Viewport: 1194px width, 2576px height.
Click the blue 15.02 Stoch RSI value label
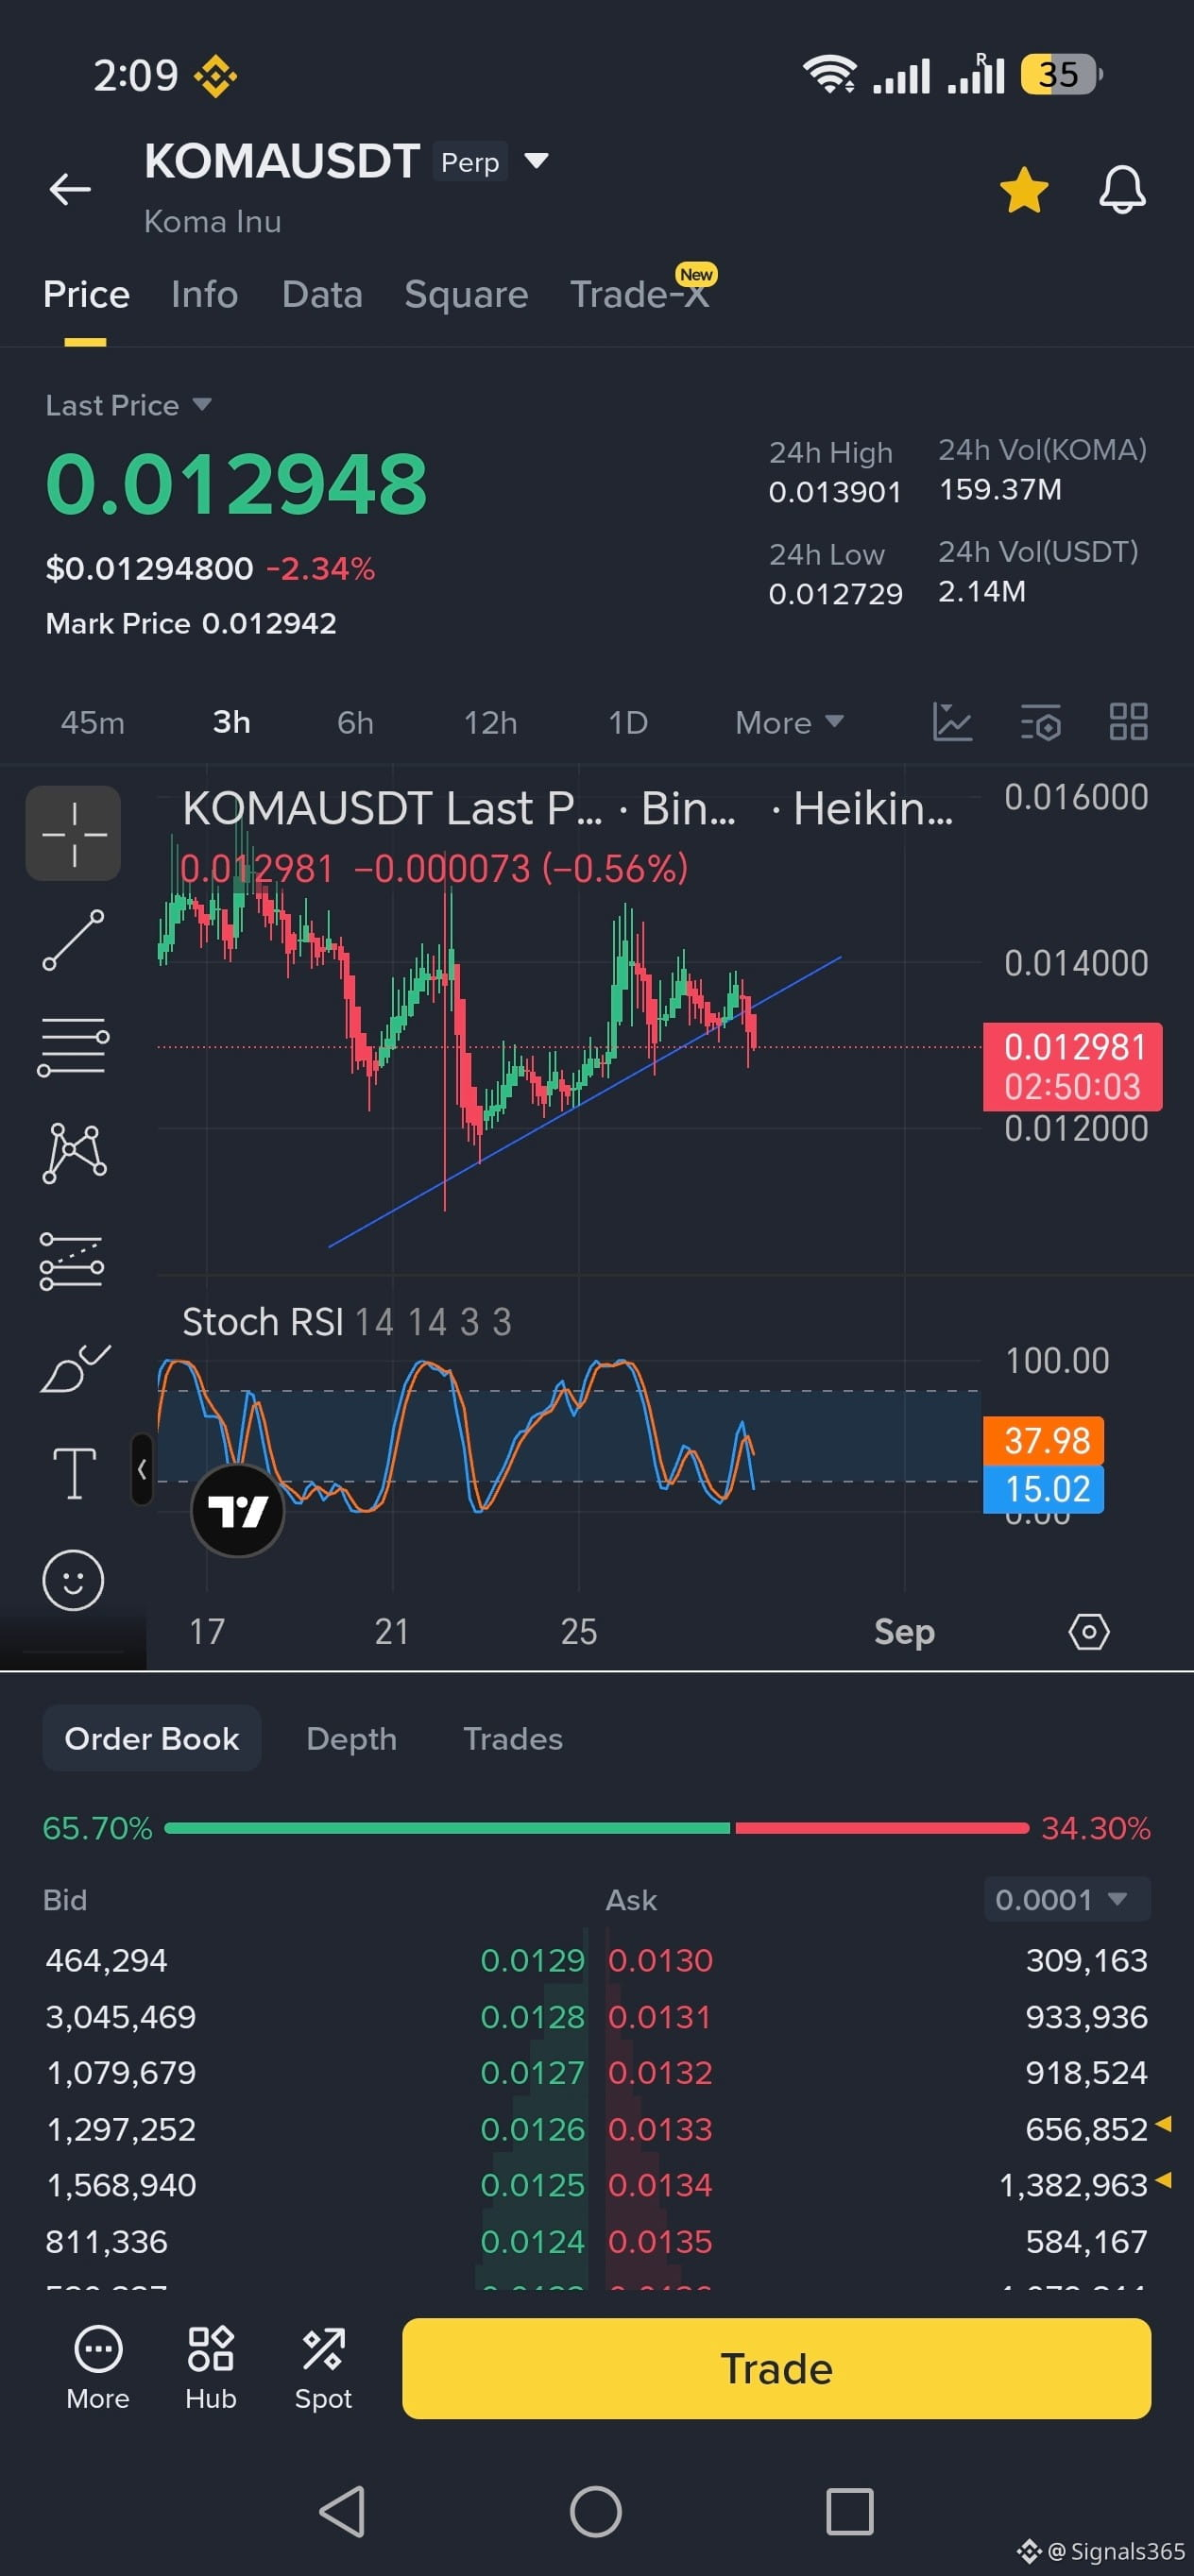pyautogui.click(x=1043, y=1489)
